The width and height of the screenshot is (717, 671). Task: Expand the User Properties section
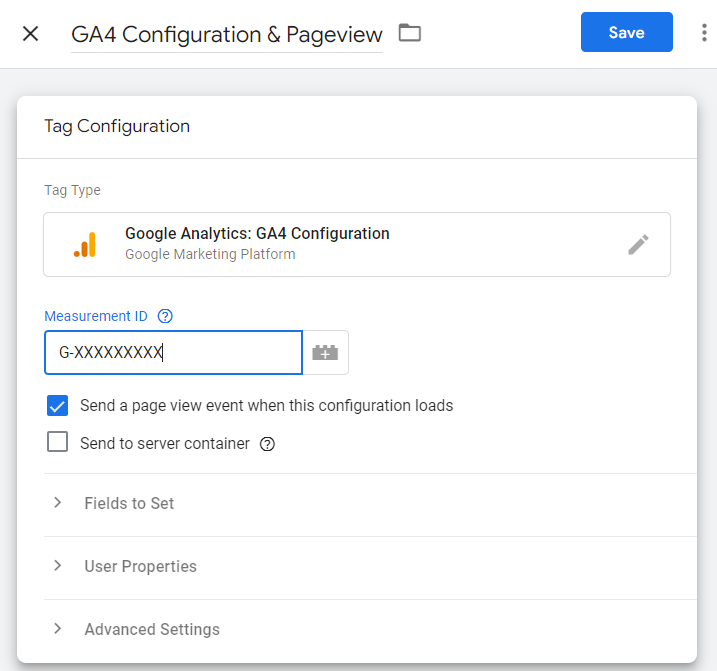click(x=140, y=566)
